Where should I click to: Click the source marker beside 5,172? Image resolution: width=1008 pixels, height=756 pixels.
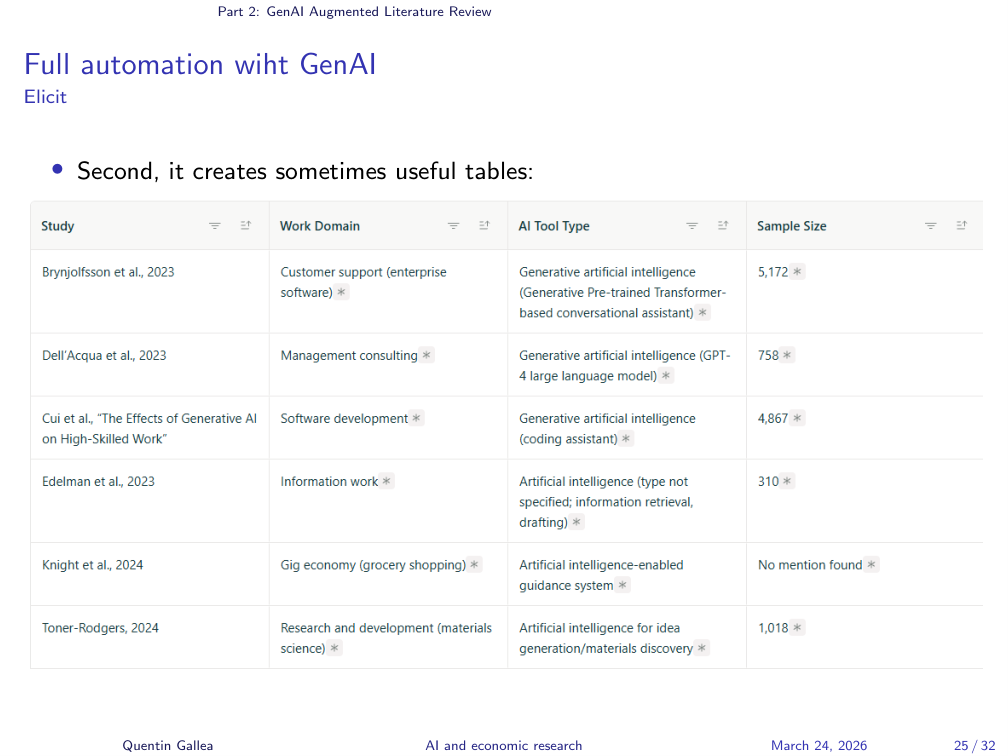(x=798, y=272)
